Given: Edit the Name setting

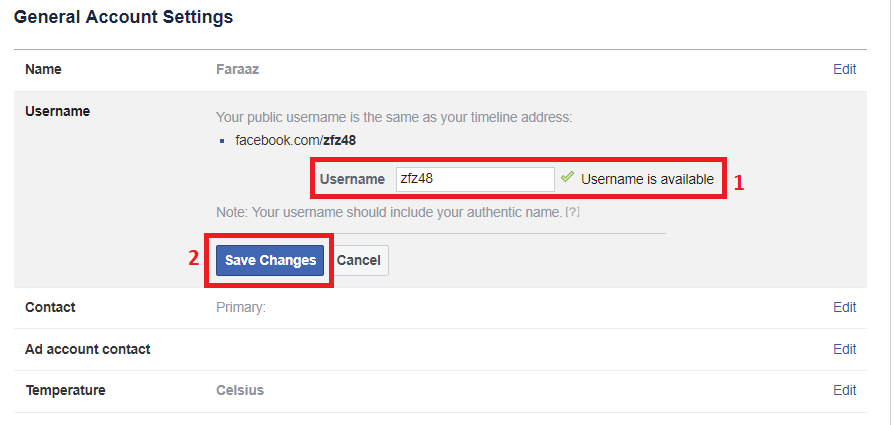Looking at the screenshot, I should pyautogui.click(x=844, y=70).
